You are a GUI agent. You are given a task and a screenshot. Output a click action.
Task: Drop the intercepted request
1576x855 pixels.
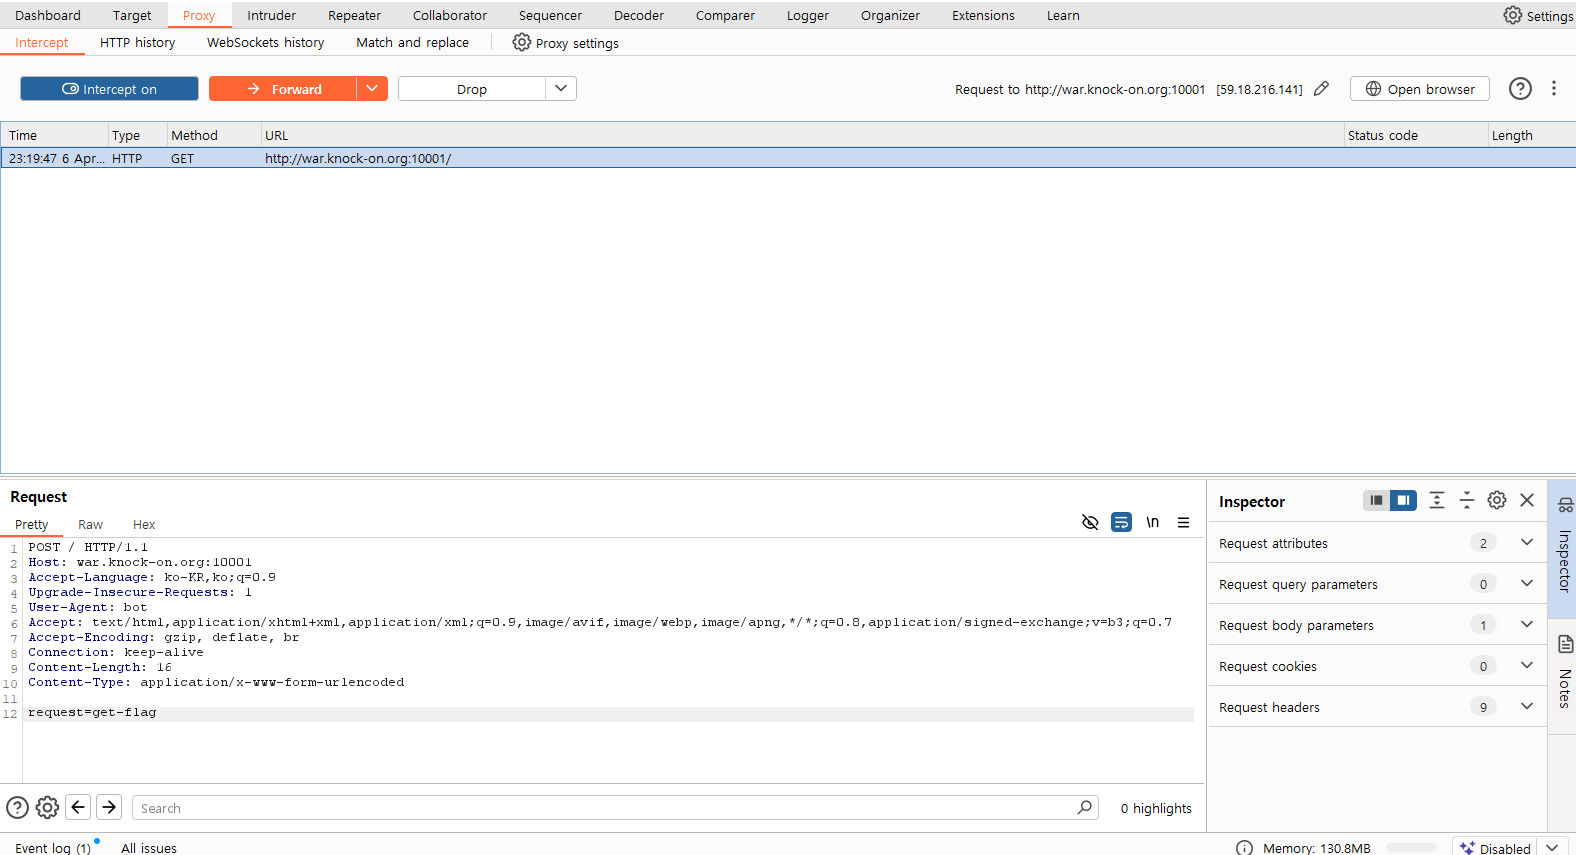pos(472,89)
